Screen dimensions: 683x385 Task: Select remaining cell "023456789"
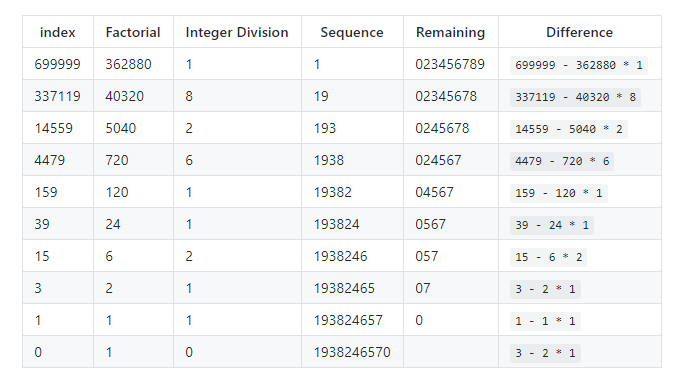click(x=450, y=64)
